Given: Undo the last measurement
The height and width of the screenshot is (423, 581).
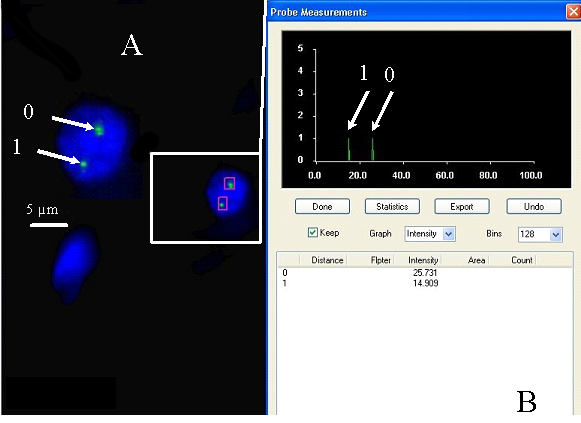Looking at the screenshot, I should 534,206.
